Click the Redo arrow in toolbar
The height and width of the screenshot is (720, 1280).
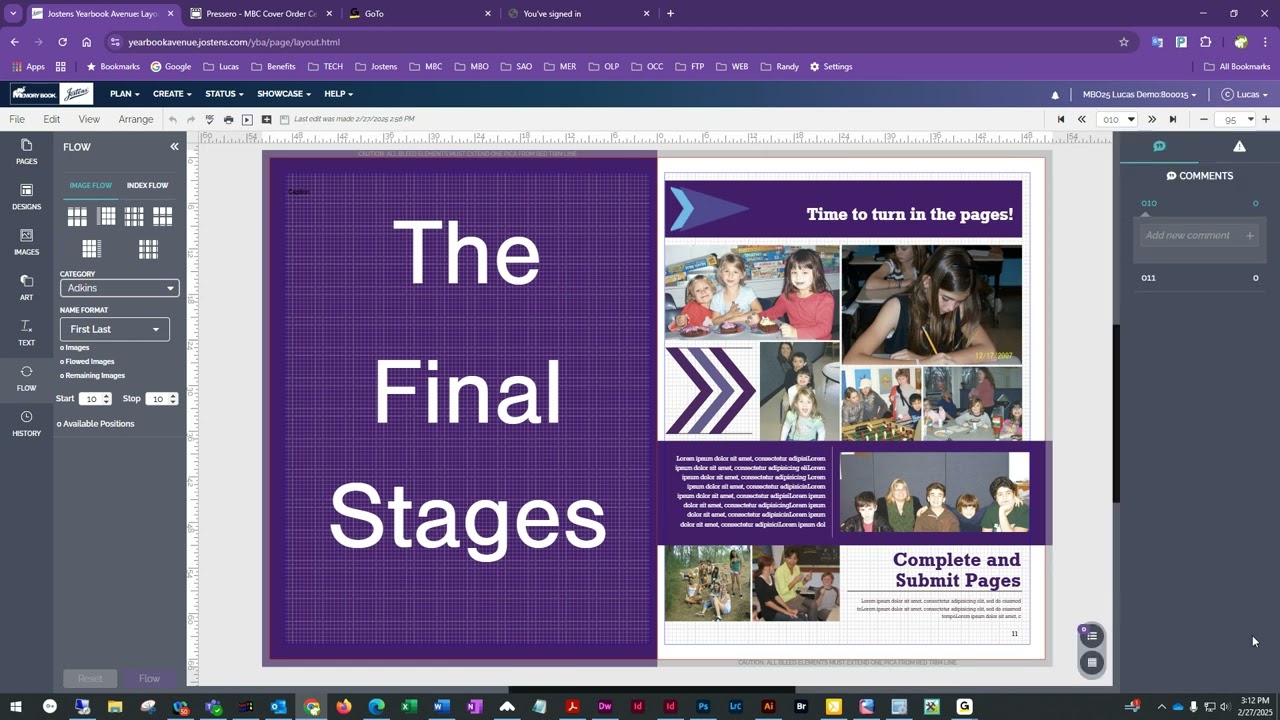[191, 119]
